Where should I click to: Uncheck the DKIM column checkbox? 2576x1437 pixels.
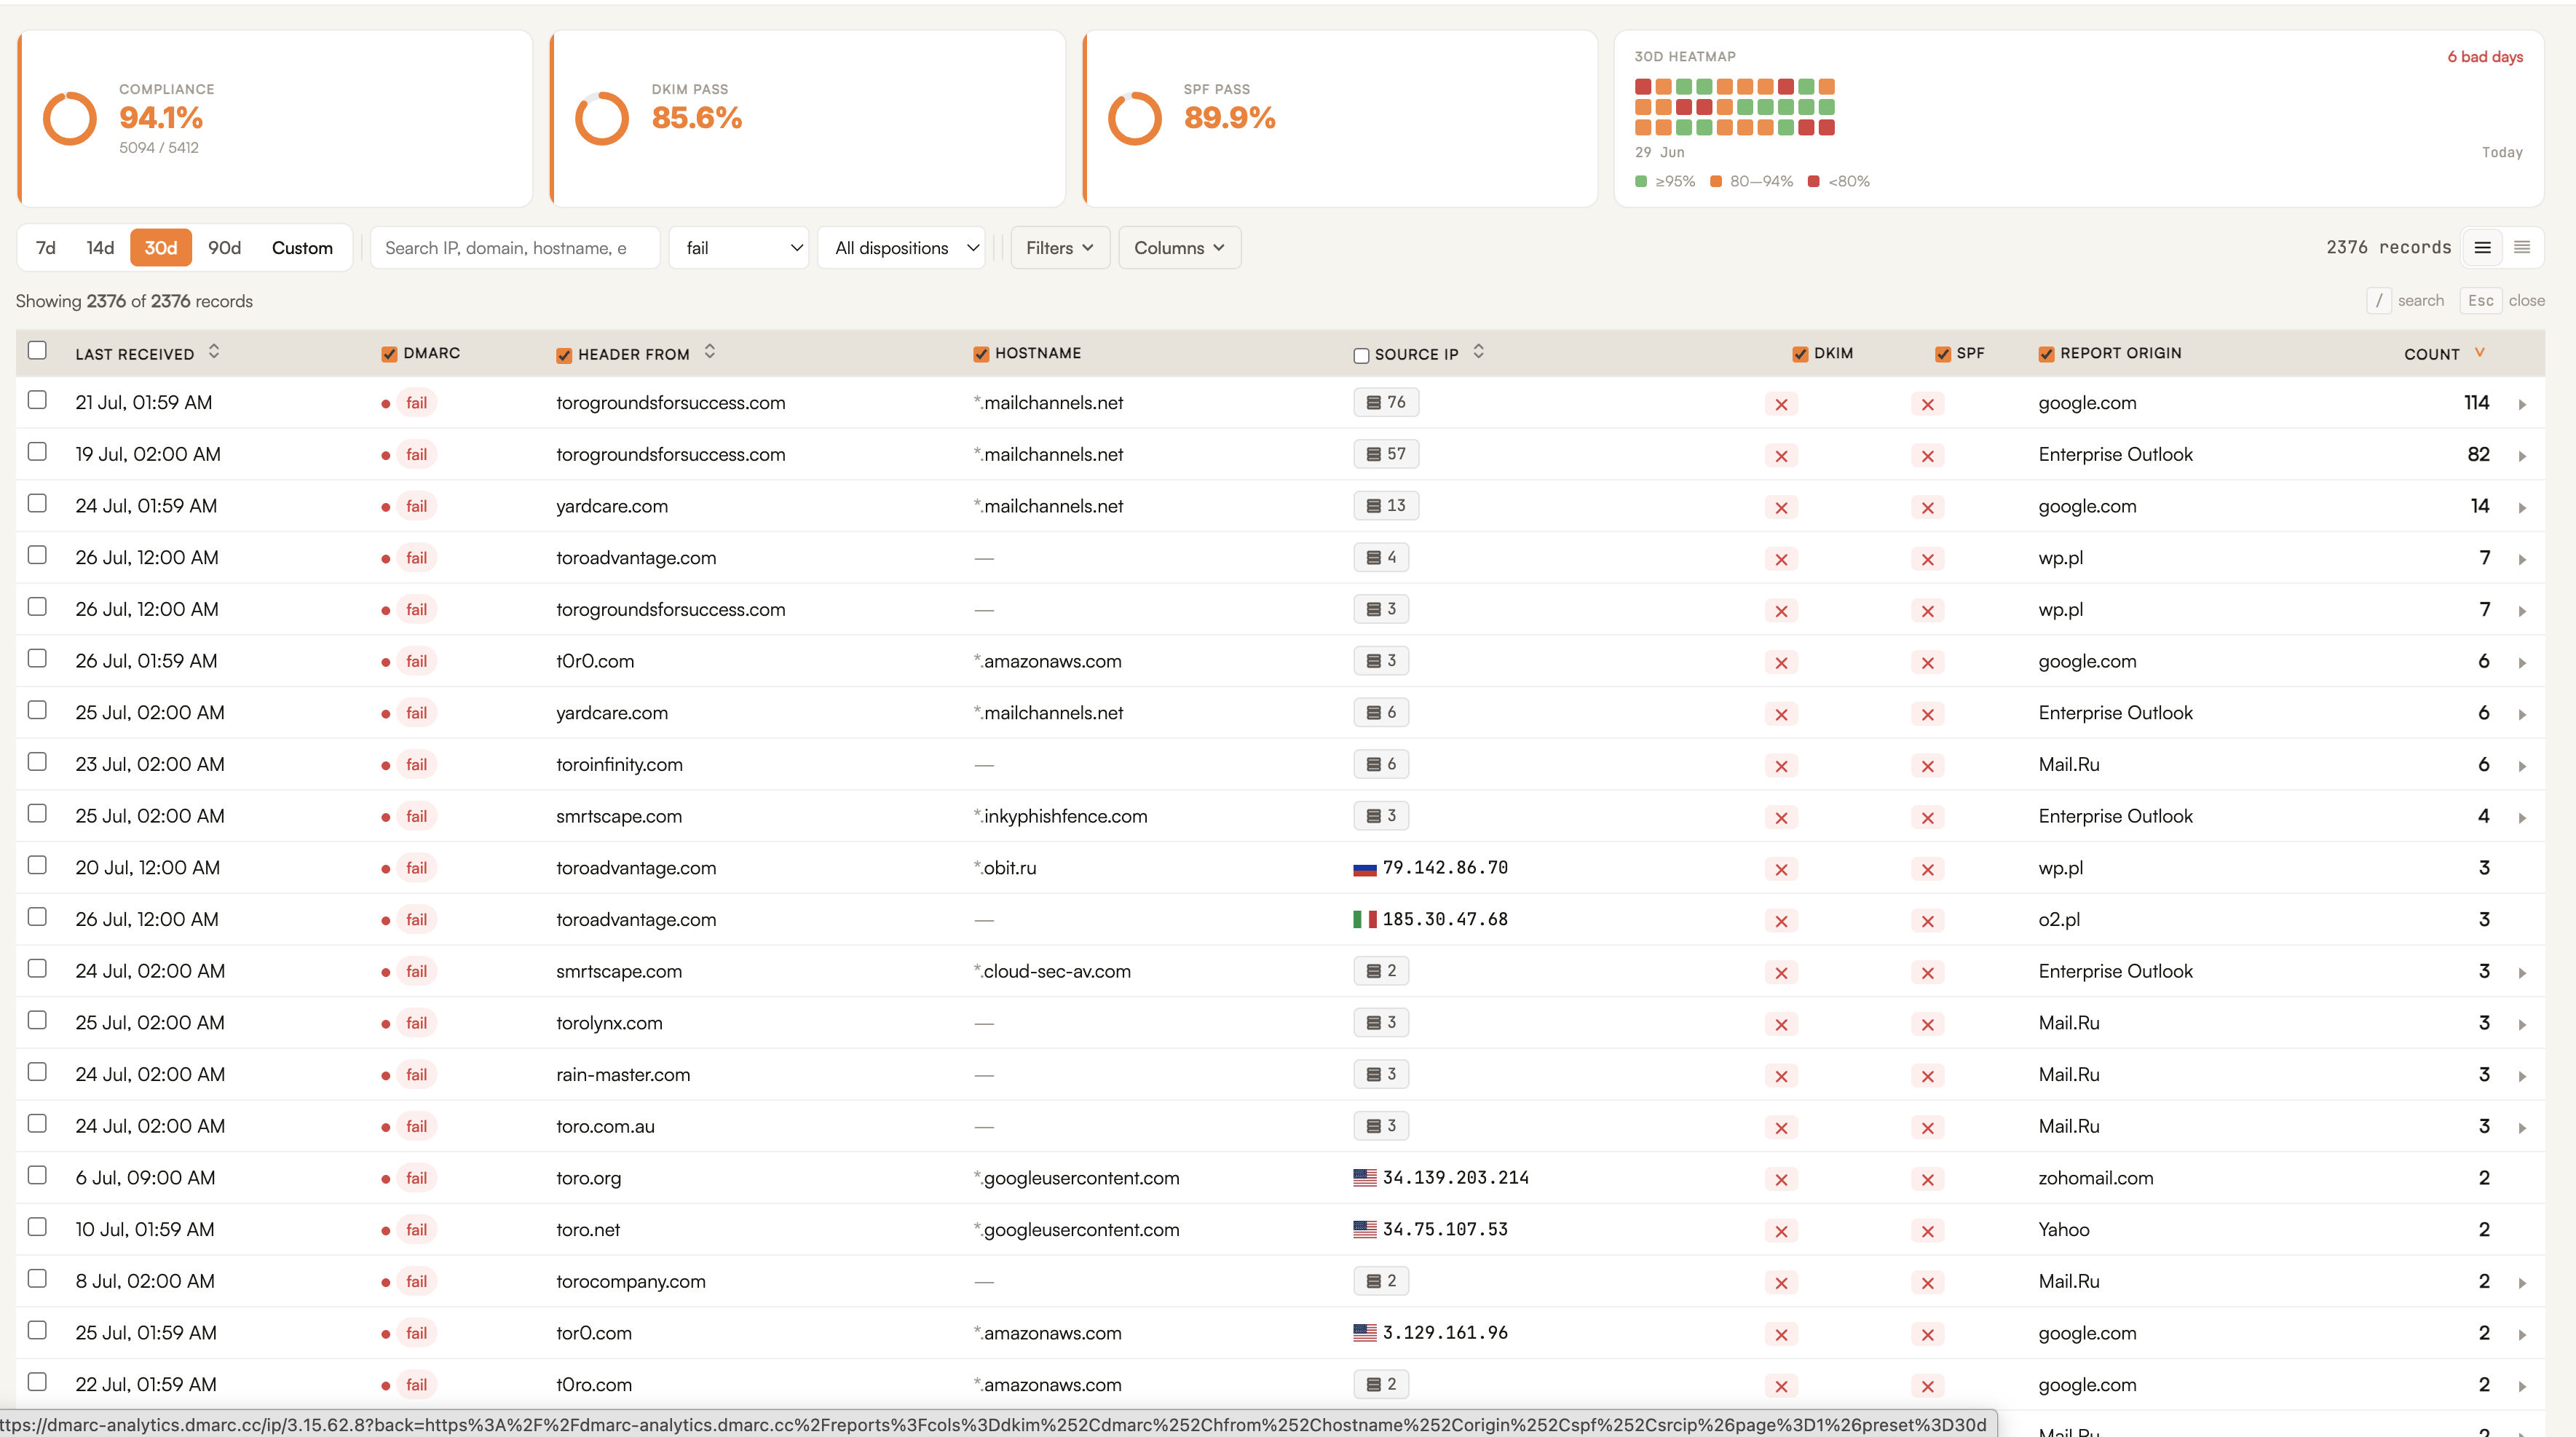1800,355
